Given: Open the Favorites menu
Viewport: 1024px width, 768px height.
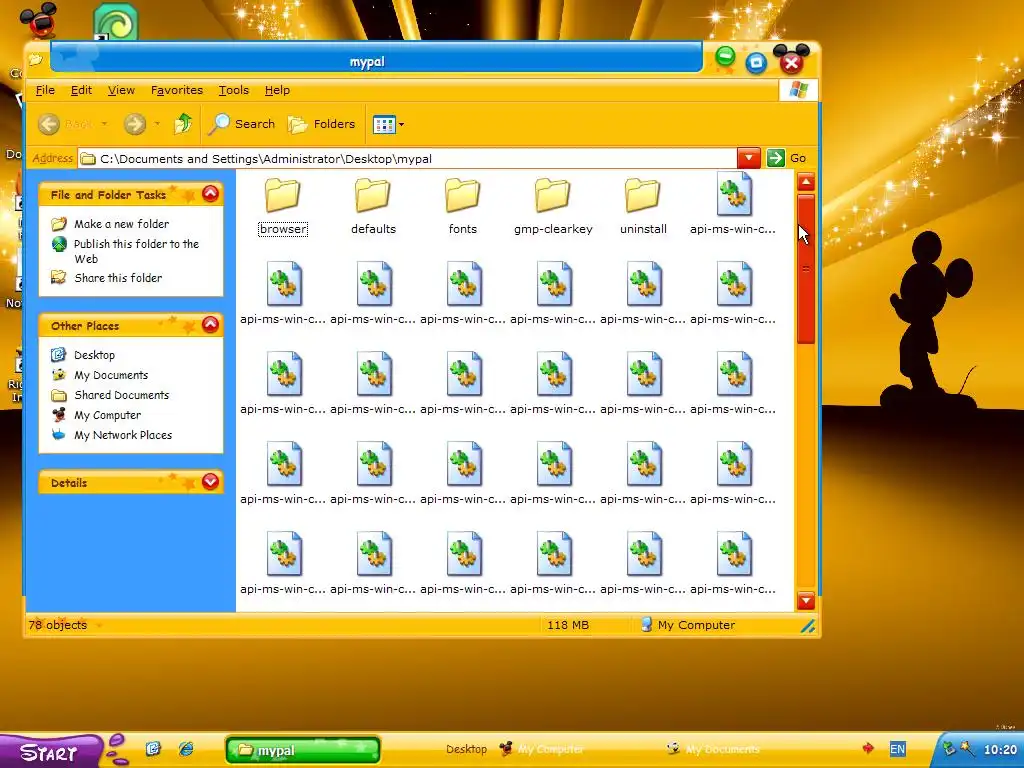Looking at the screenshot, I should pyautogui.click(x=176, y=90).
